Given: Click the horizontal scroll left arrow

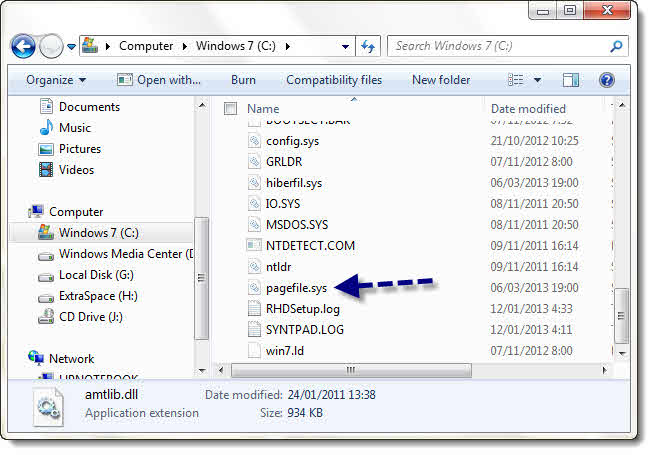Looking at the screenshot, I should click(221, 370).
